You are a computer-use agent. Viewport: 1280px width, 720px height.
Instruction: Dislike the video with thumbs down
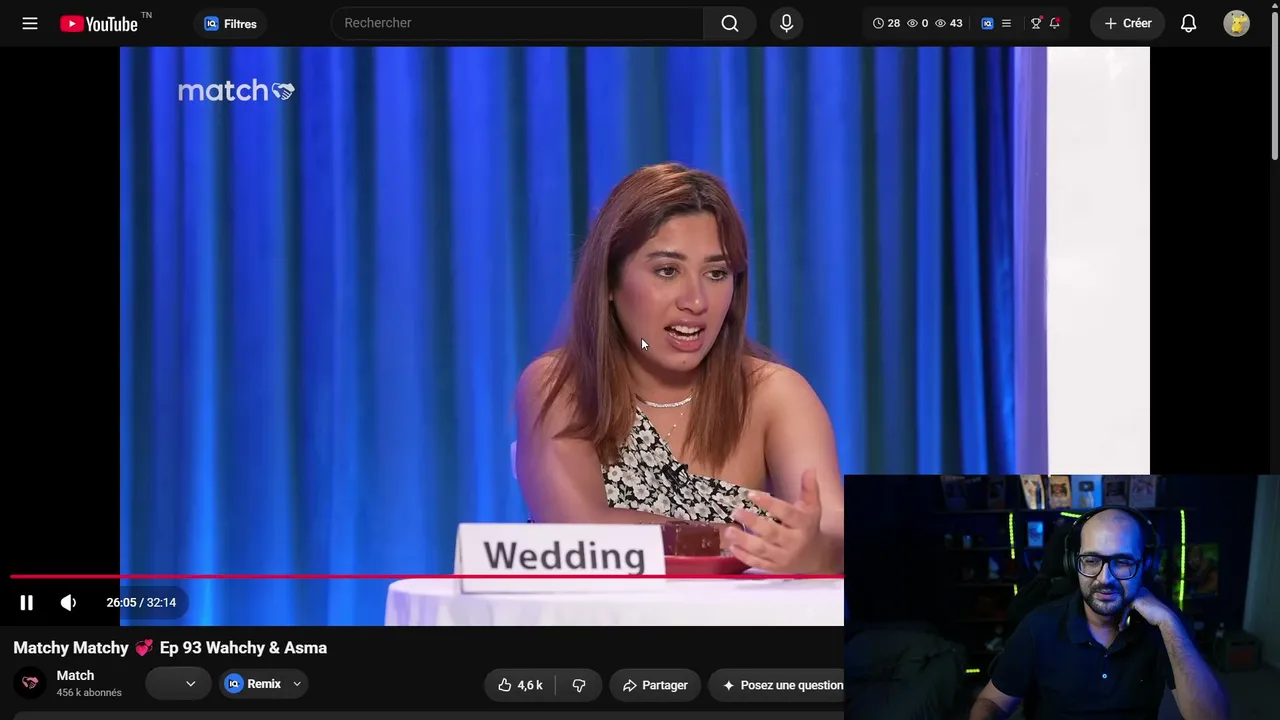click(578, 685)
